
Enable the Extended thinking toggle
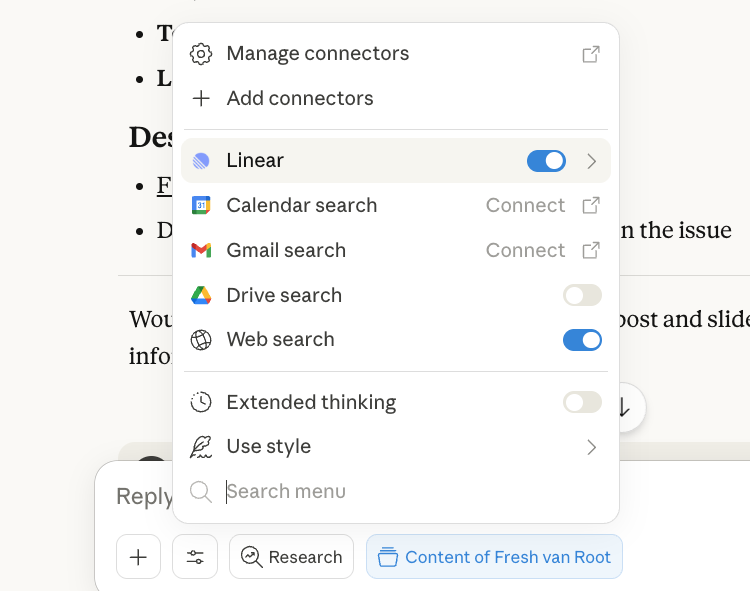click(x=582, y=402)
